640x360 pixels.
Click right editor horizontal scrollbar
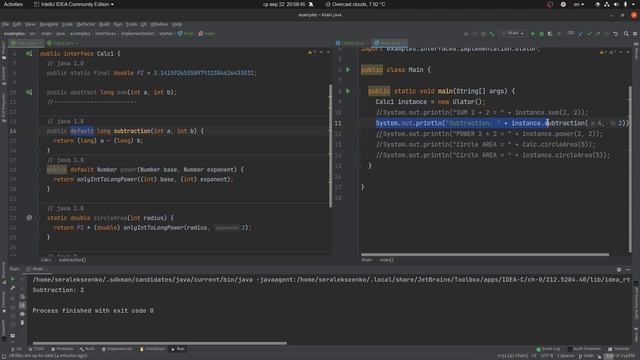[485, 255]
